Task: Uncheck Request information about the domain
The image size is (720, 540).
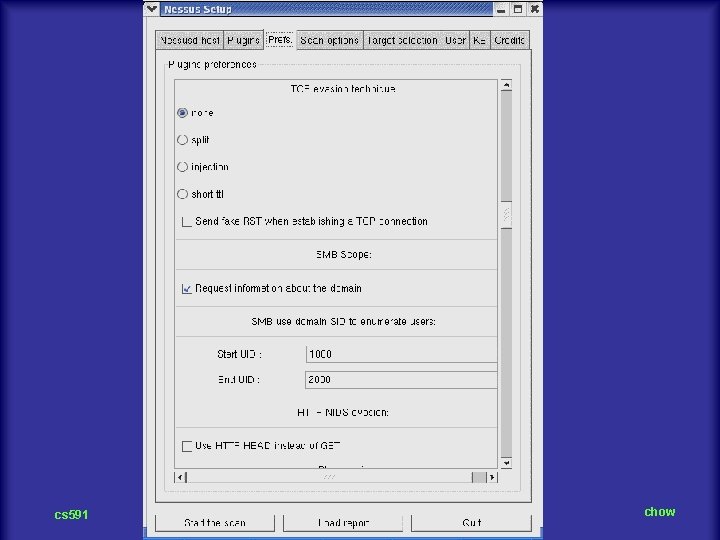Action: coord(186,289)
